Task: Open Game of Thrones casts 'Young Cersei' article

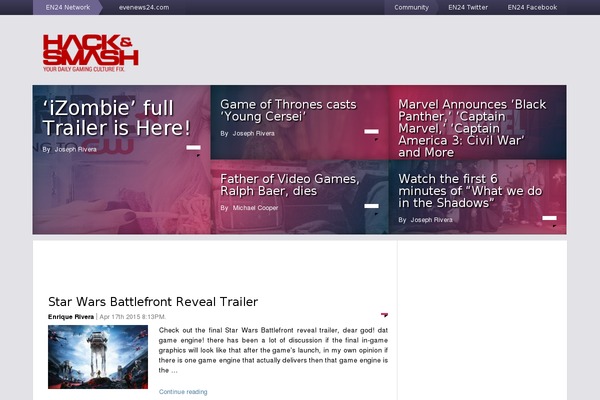Action: 288,110
